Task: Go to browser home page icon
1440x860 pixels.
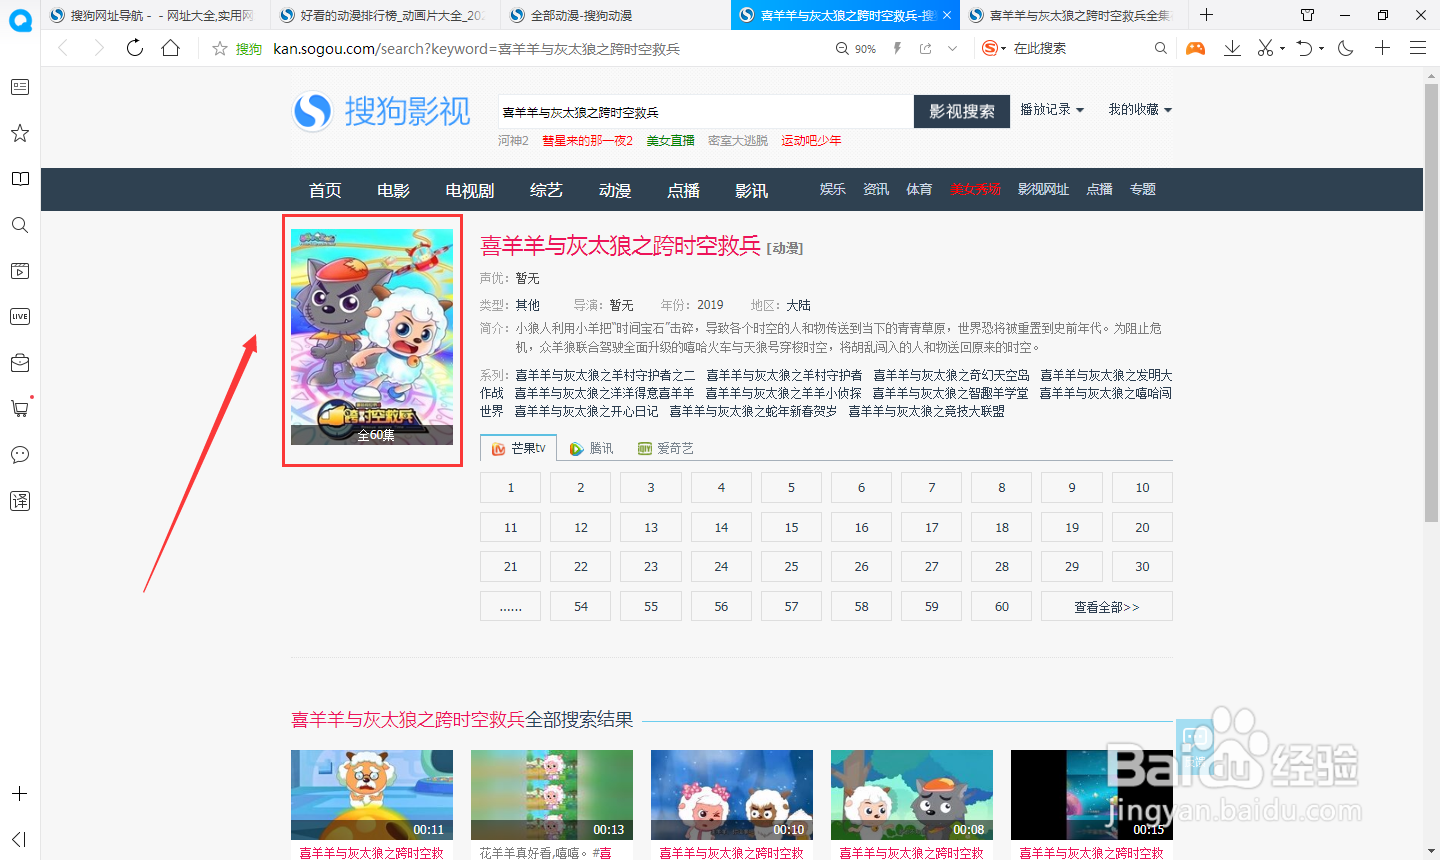Action: click(171, 48)
